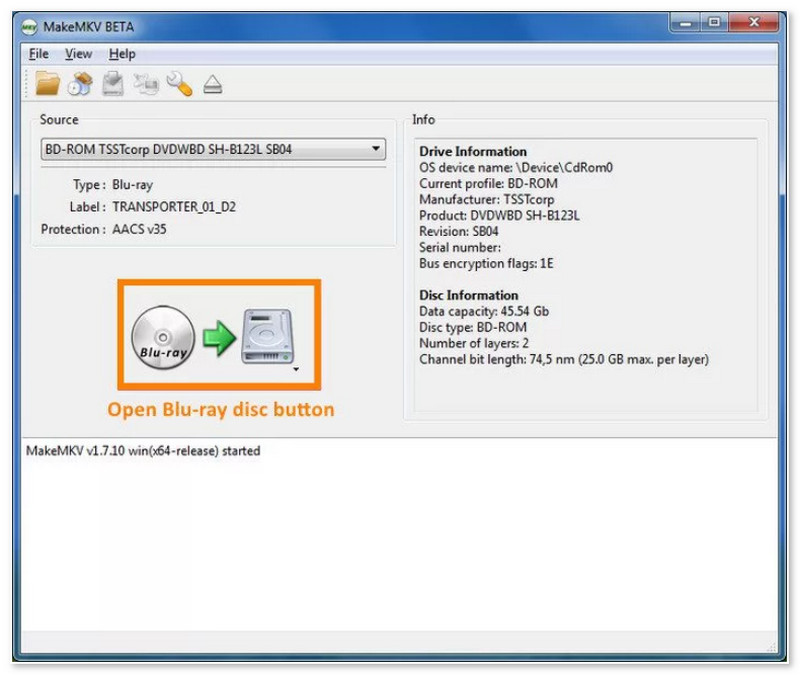Click the toolbar drag handle at left

[x=27, y=84]
